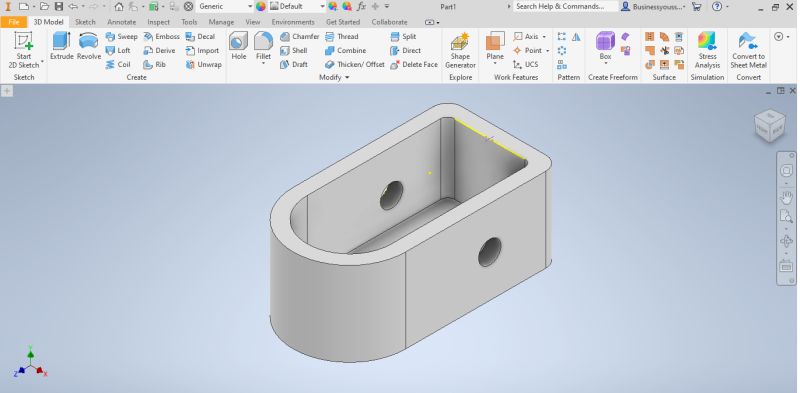Open the Axis dropdown arrow
Viewport: 800px width, 393px height.
click(x=544, y=37)
